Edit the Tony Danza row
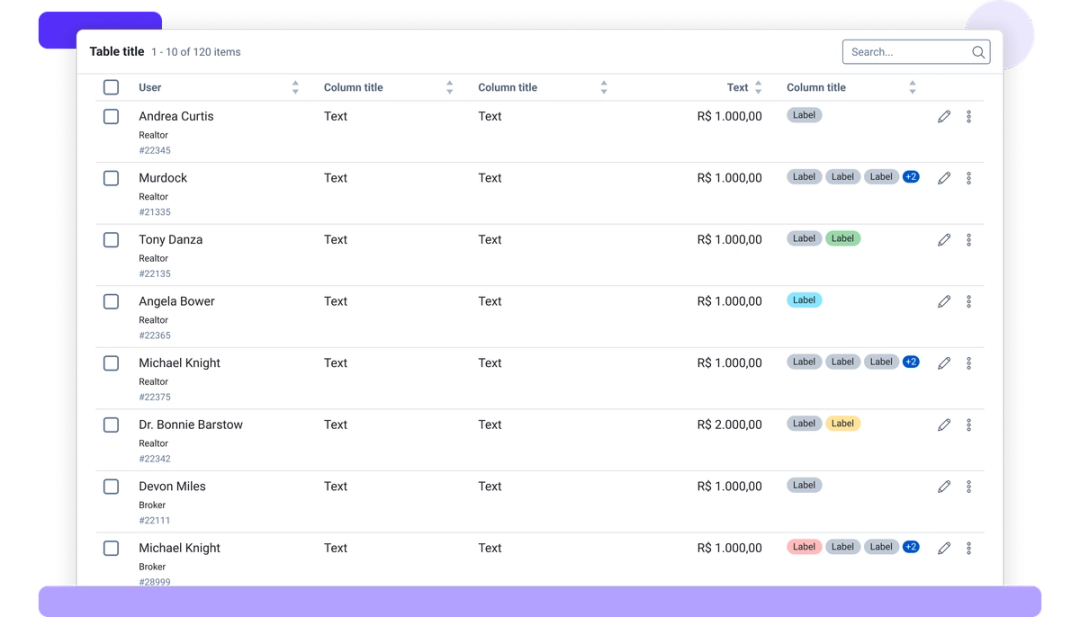1080x617 pixels. 944,239
